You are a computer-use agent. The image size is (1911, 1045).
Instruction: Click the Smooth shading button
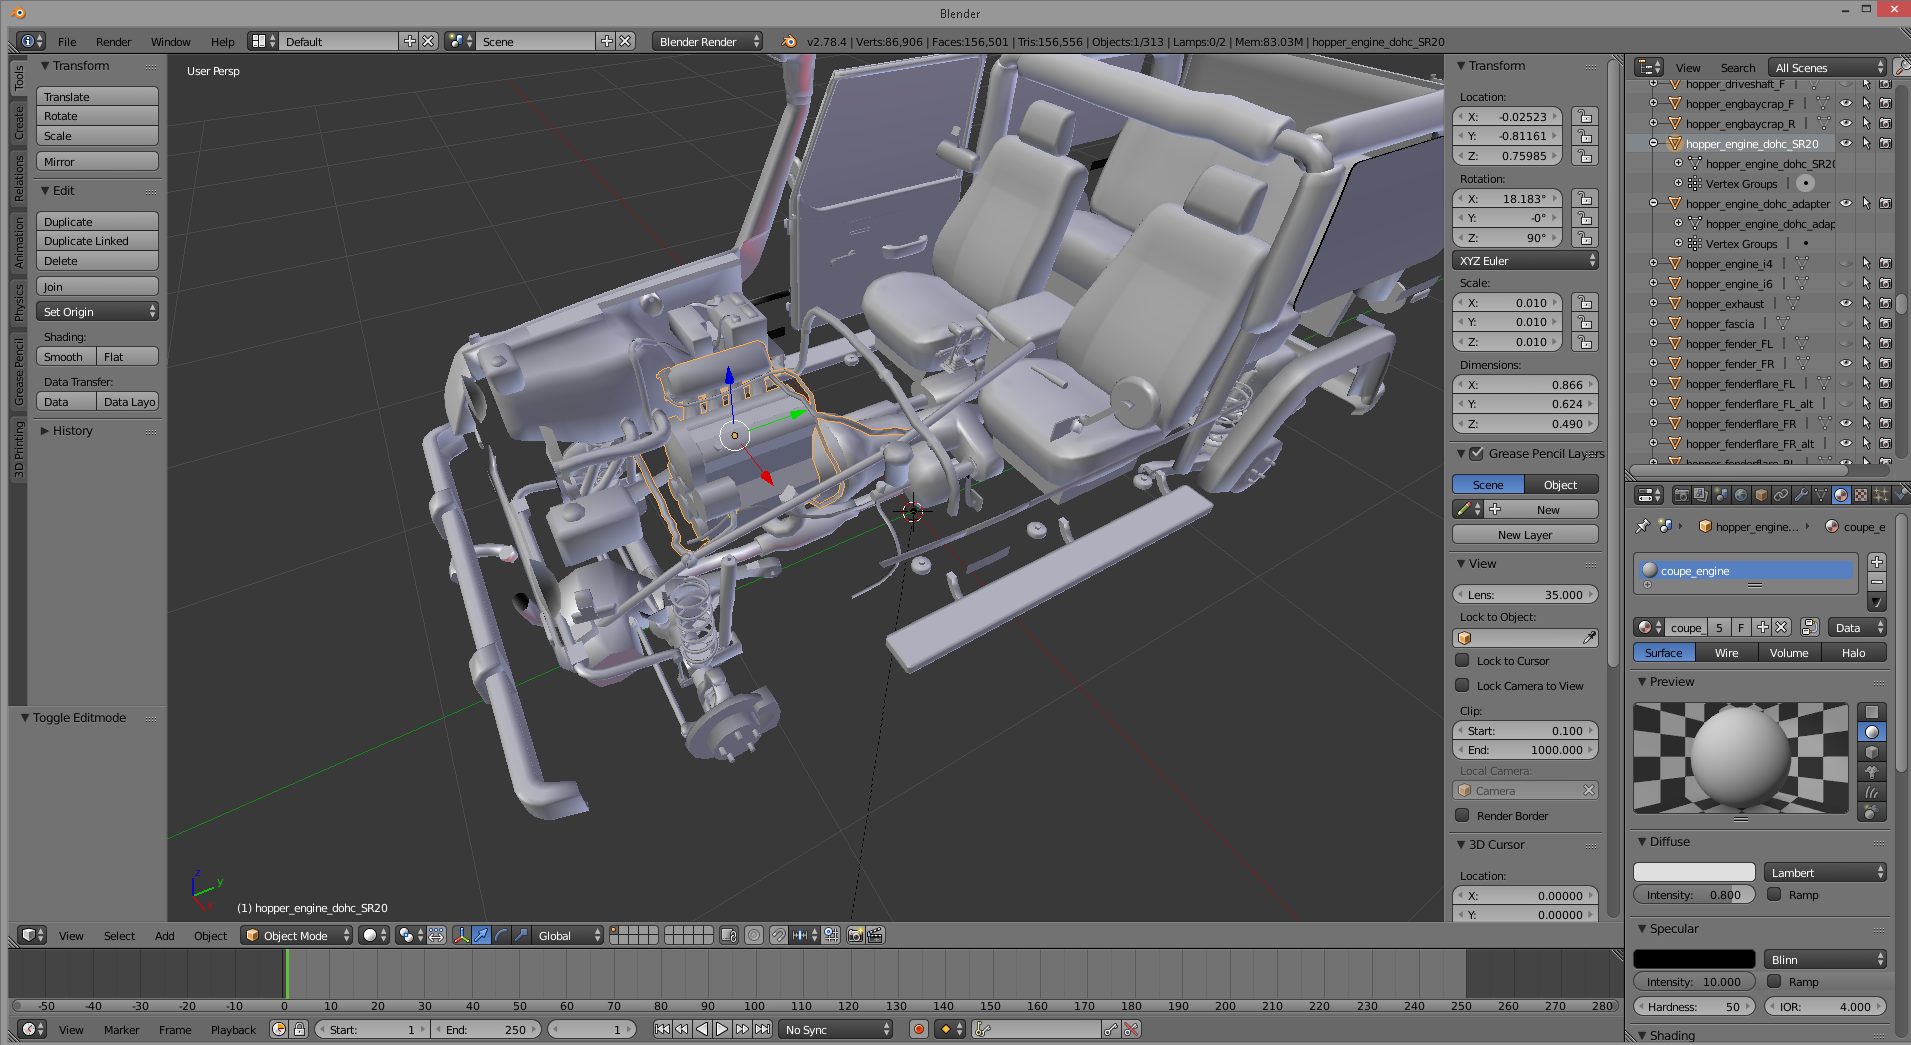(66, 357)
